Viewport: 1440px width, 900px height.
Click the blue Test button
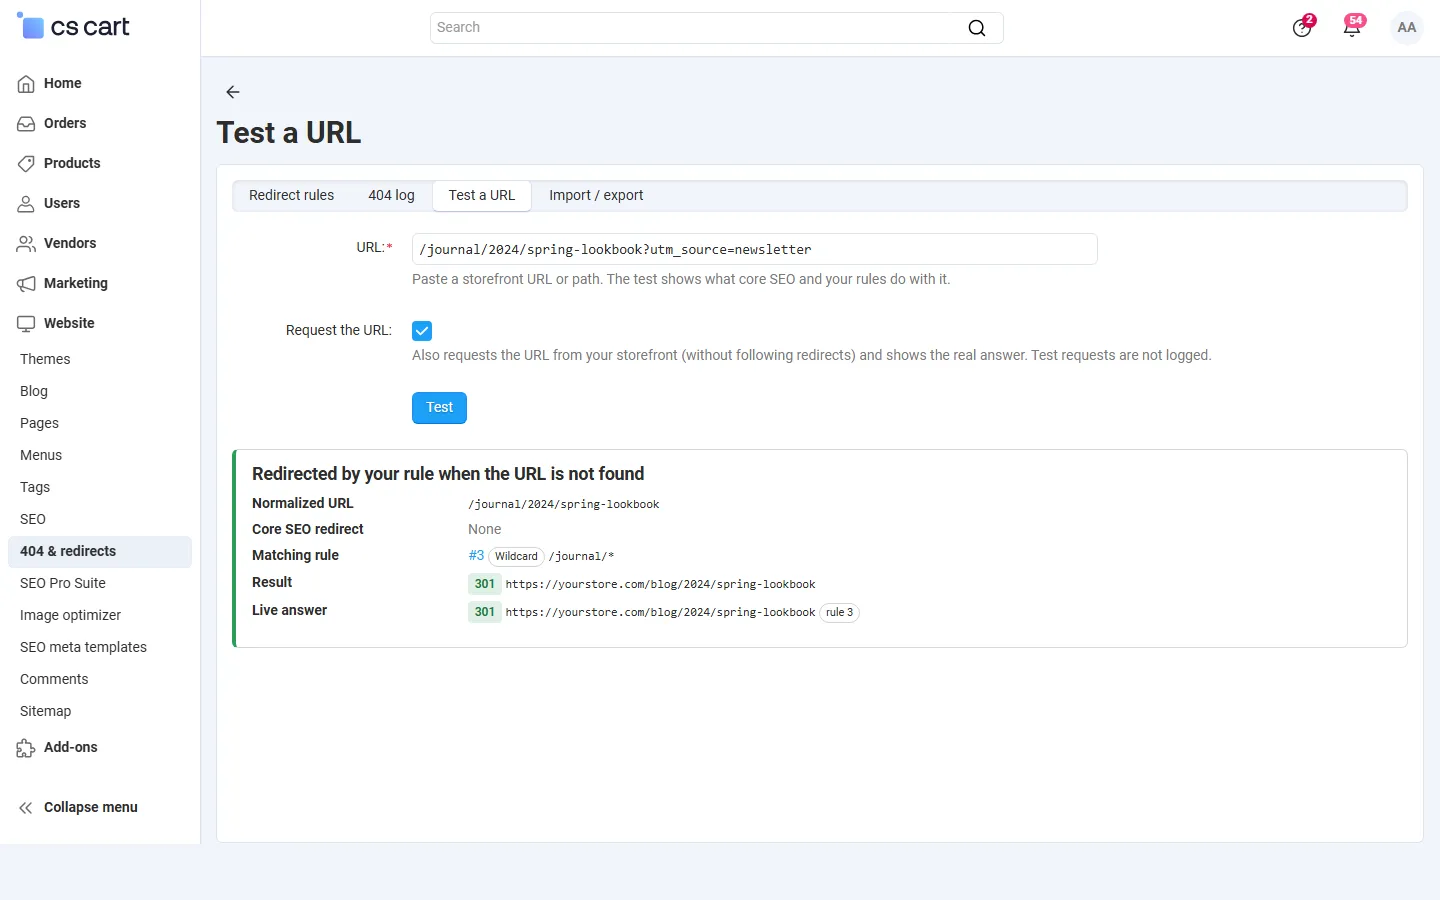(x=440, y=408)
